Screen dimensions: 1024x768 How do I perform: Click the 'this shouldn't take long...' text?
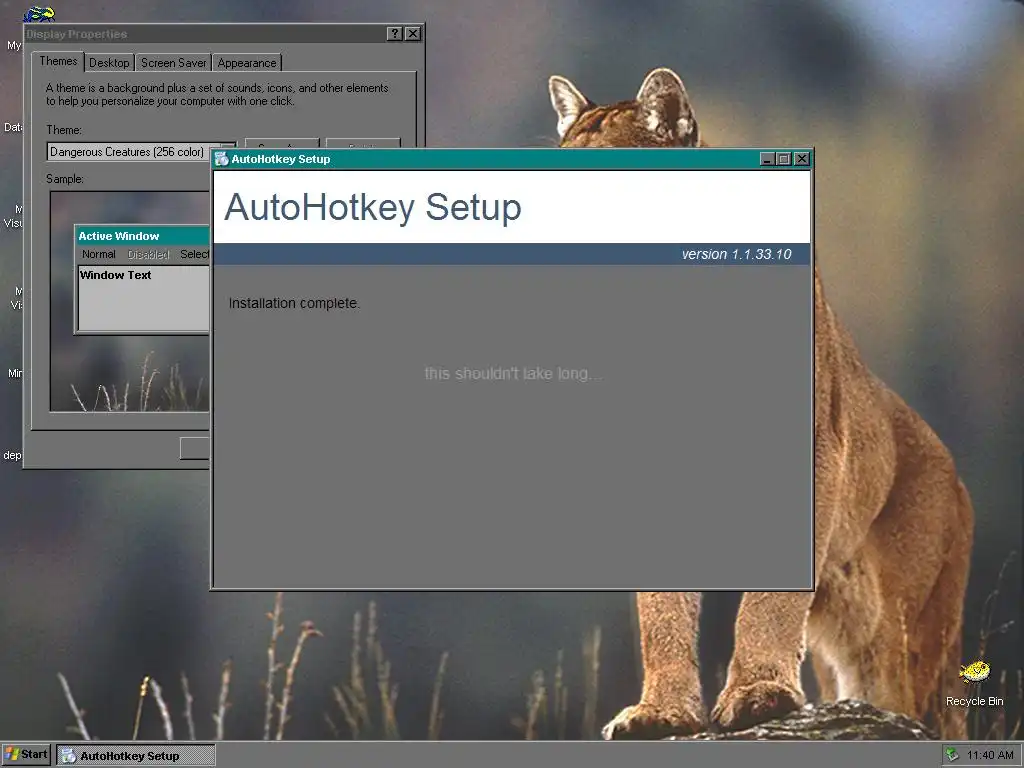(x=513, y=374)
